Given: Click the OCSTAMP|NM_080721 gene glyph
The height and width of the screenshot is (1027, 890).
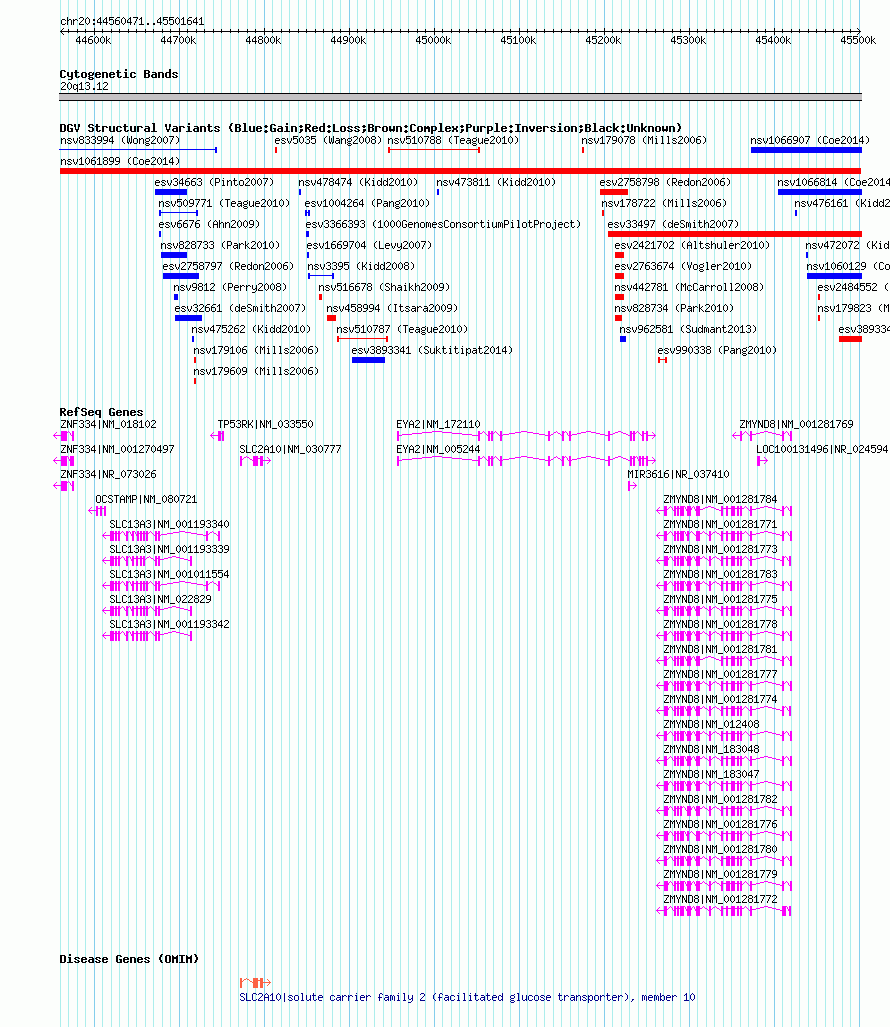Looking at the screenshot, I should pos(97,511).
